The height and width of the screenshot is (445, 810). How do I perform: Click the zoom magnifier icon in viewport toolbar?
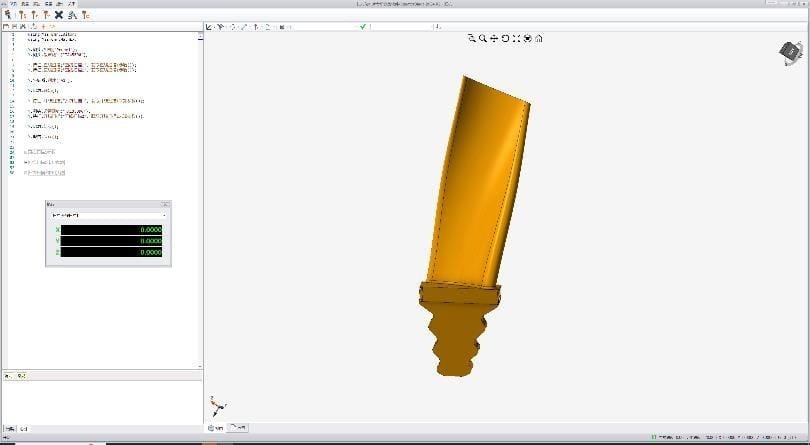[483, 38]
